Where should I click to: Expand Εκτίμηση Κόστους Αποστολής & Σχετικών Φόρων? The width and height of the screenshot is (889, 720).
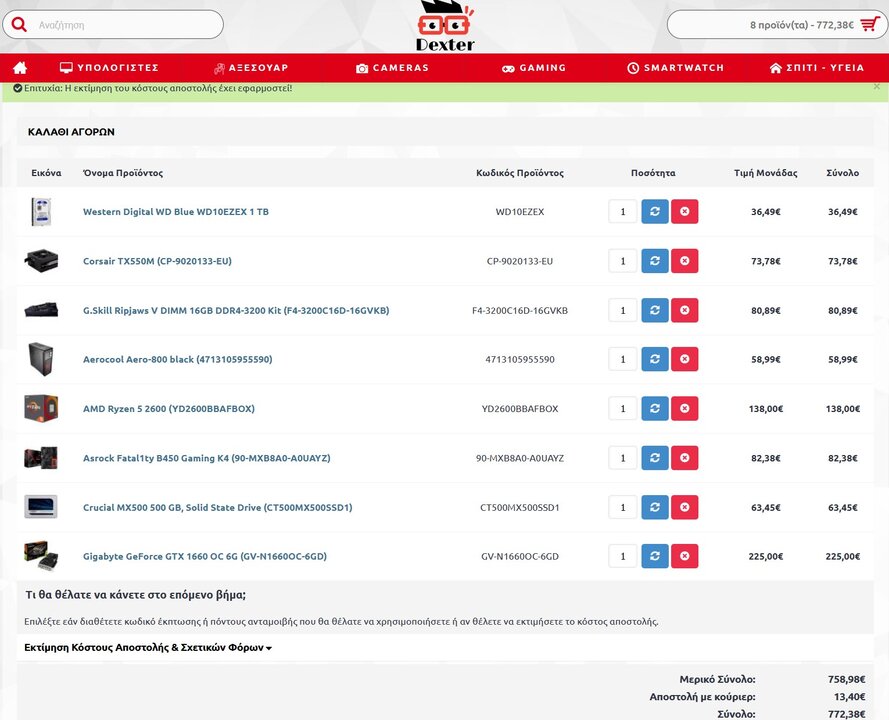(148, 647)
